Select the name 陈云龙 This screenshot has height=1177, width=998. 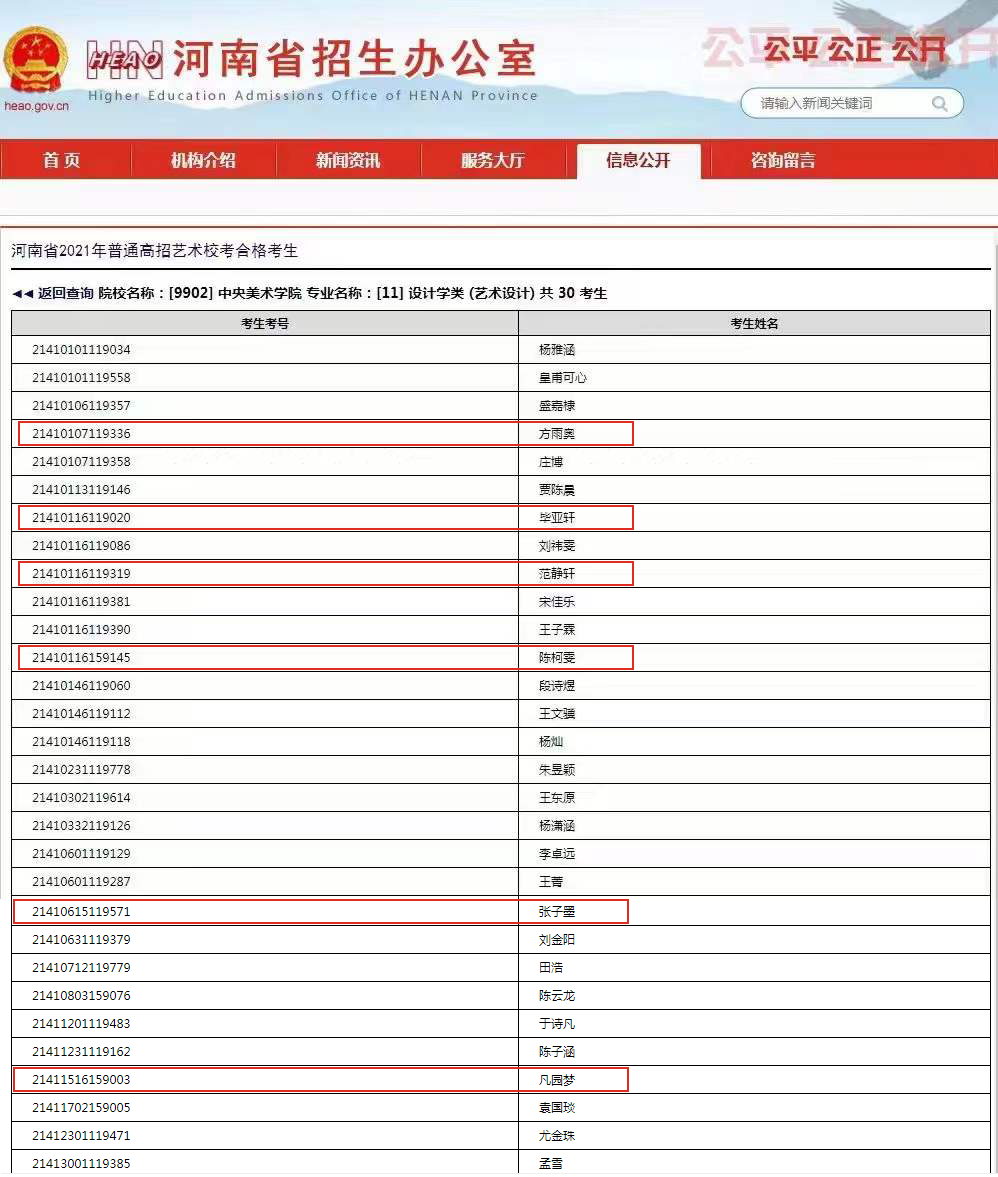click(x=557, y=996)
